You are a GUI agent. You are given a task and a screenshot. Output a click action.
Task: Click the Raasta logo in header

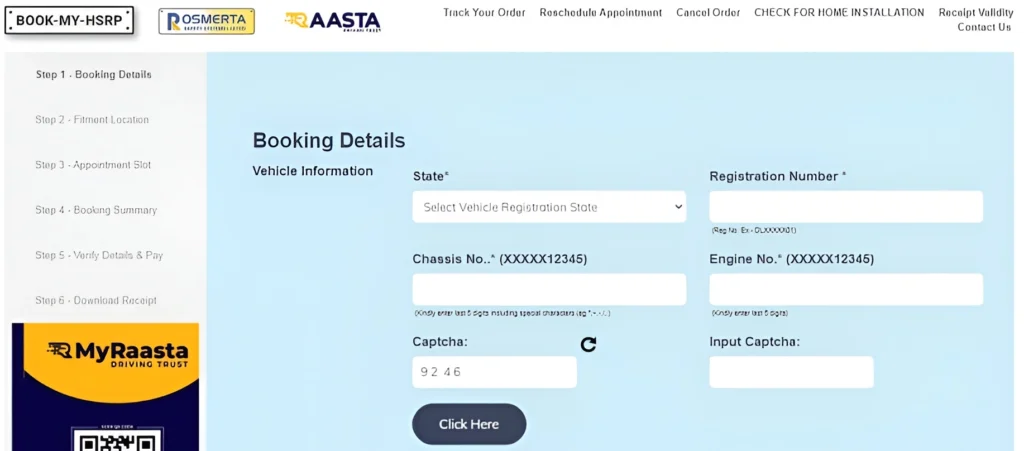point(332,21)
